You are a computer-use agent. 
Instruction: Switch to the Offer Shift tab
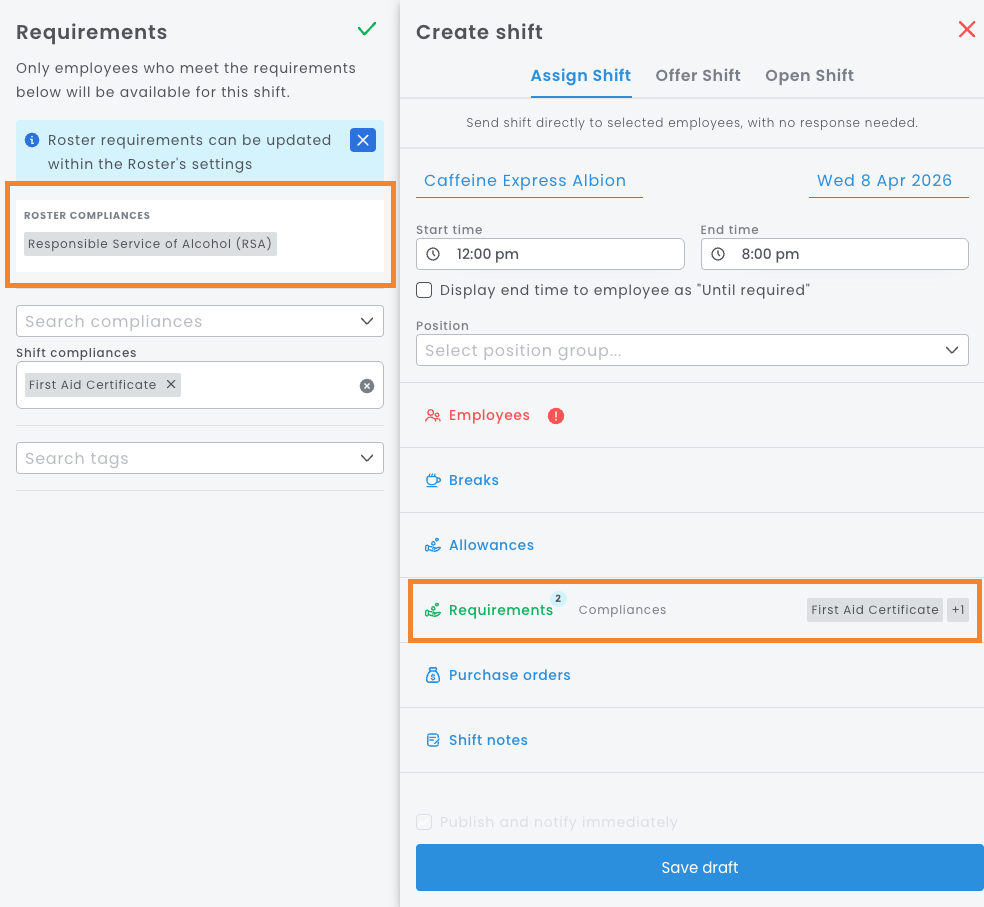pyautogui.click(x=698, y=76)
